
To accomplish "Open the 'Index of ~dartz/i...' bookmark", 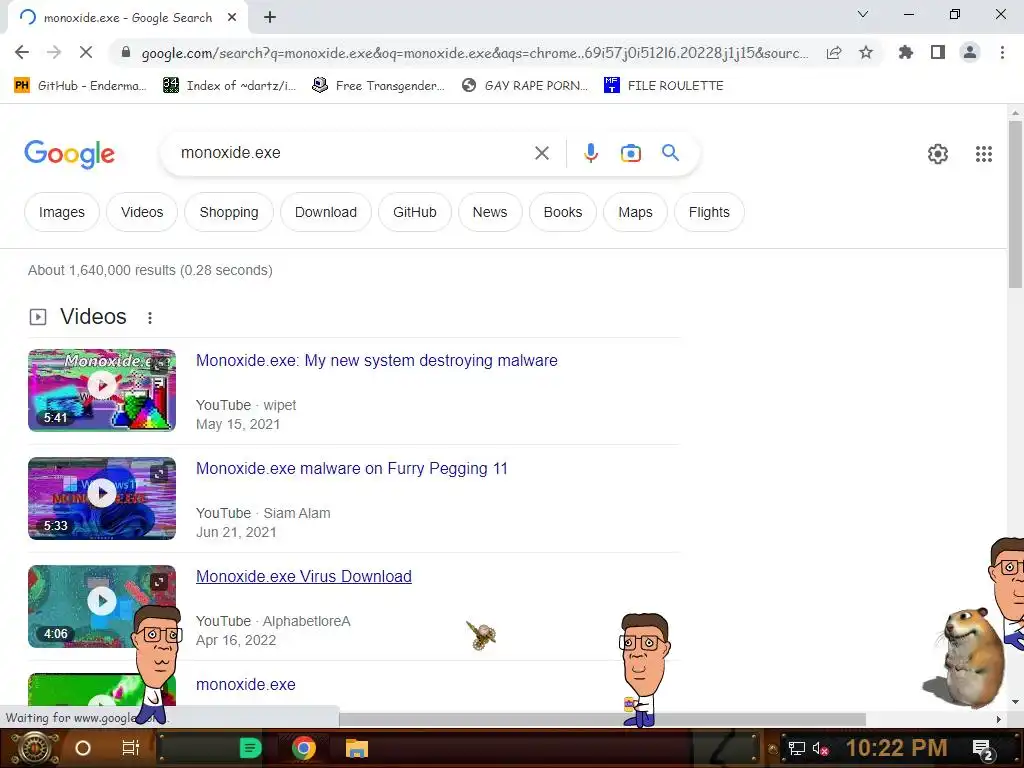I will click(x=229, y=86).
